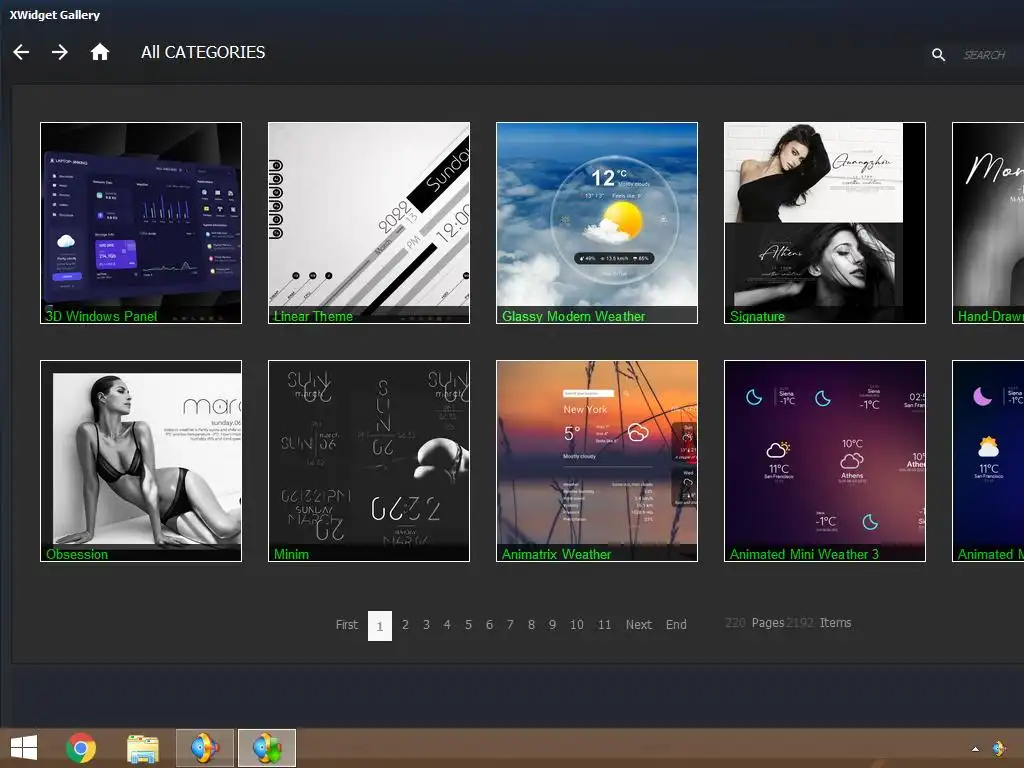Go to page 9

point(552,625)
